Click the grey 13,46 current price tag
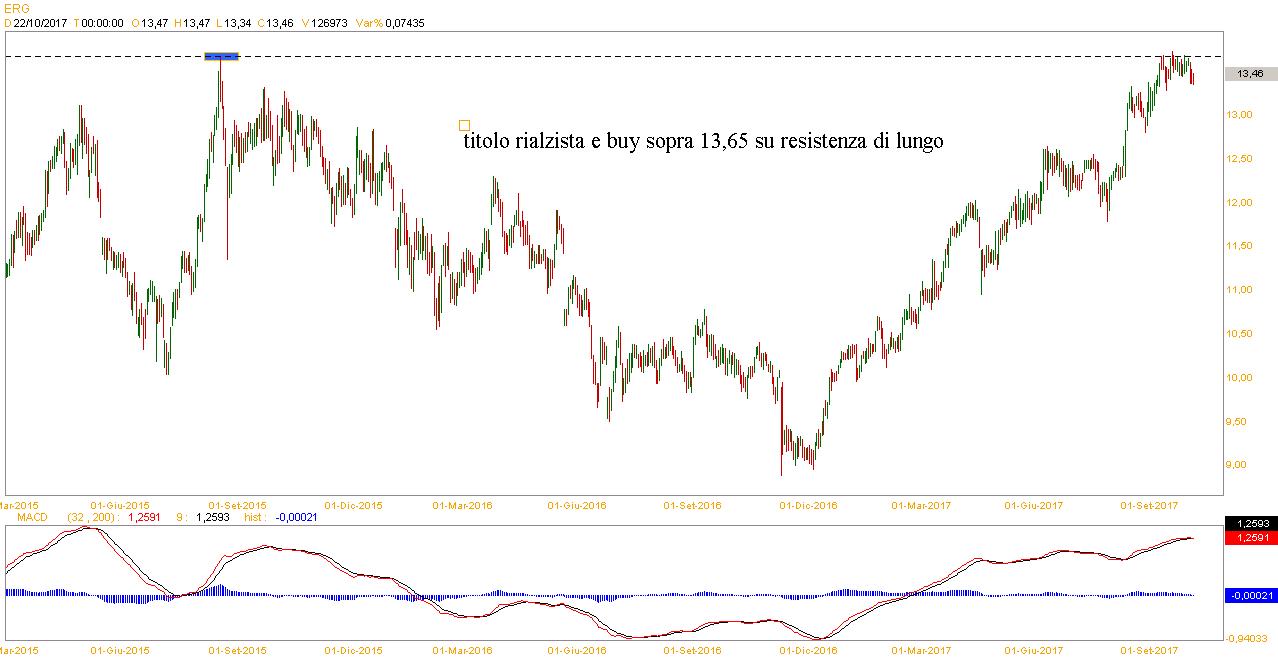This screenshot has height=668, width=1278. pos(1250,74)
